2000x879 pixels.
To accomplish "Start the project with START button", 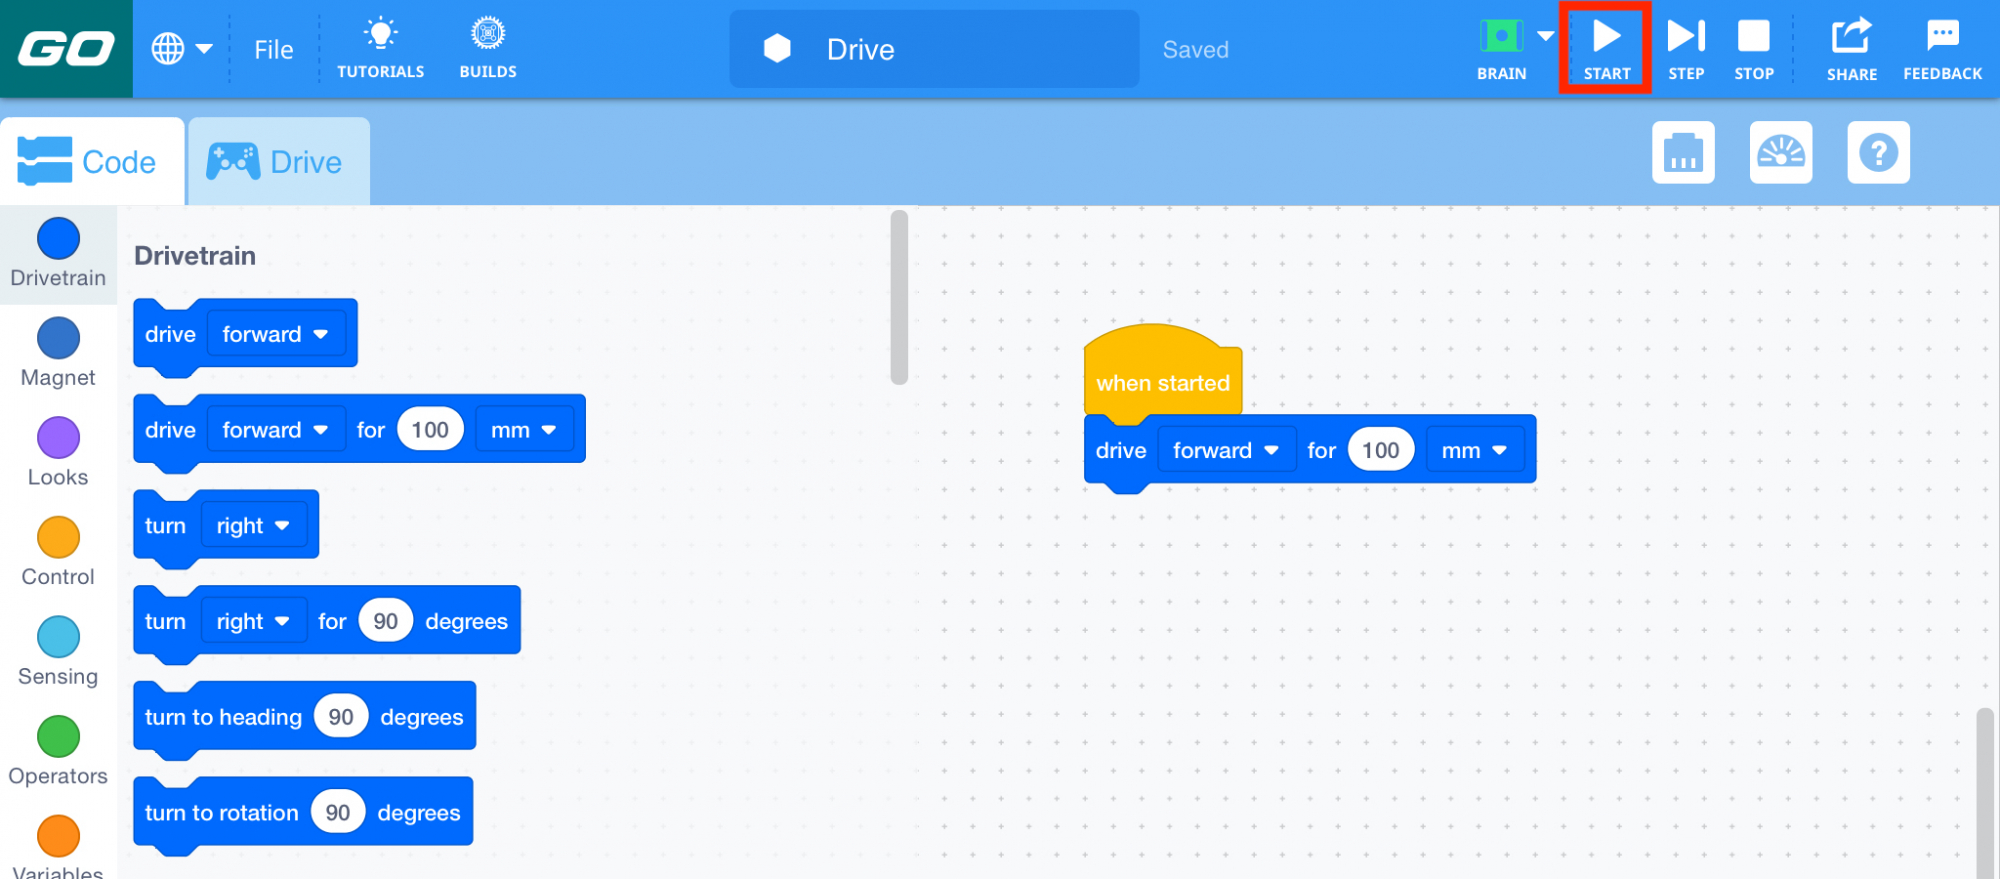I will point(1606,48).
